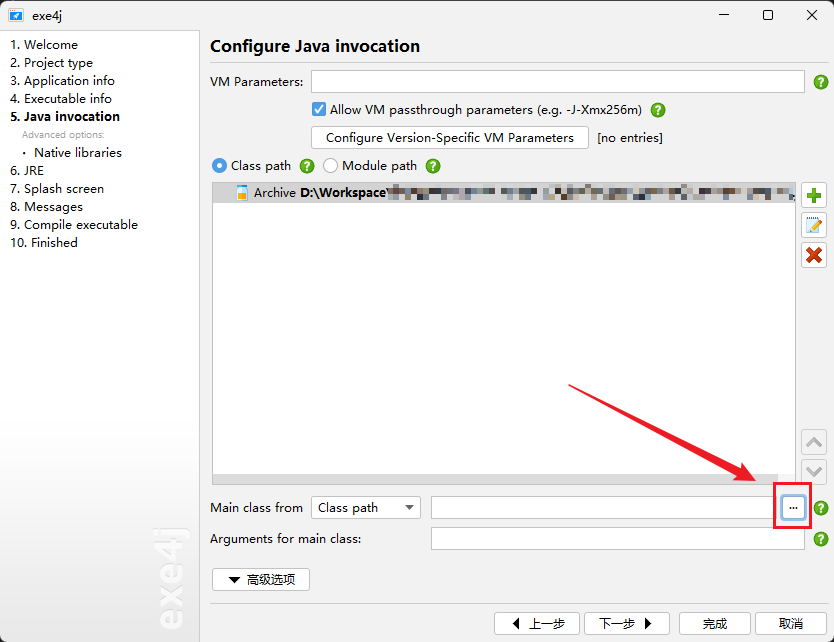
Task: Select the Class path radio button
Action: pos(219,166)
